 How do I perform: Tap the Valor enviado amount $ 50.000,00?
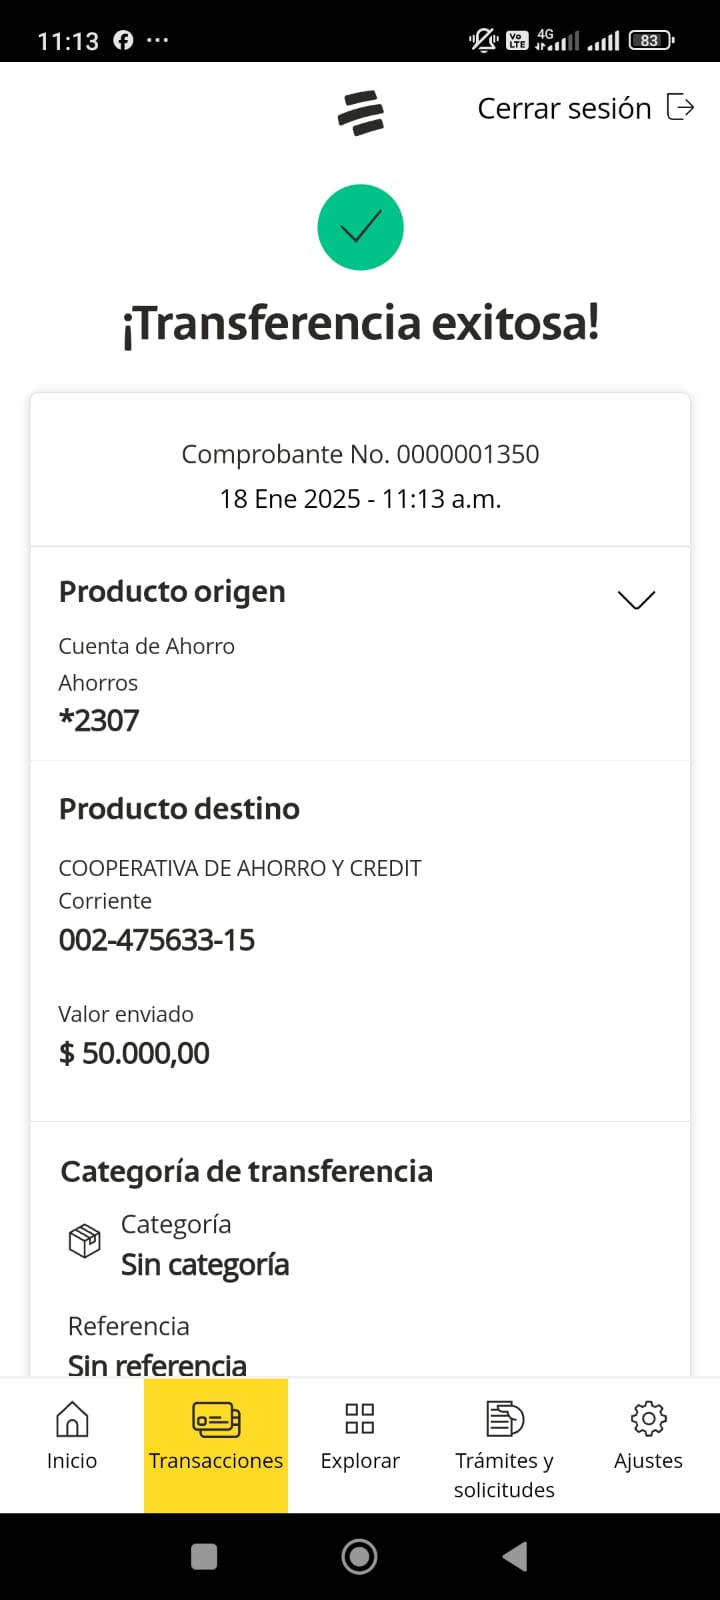tap(135, 1053)
